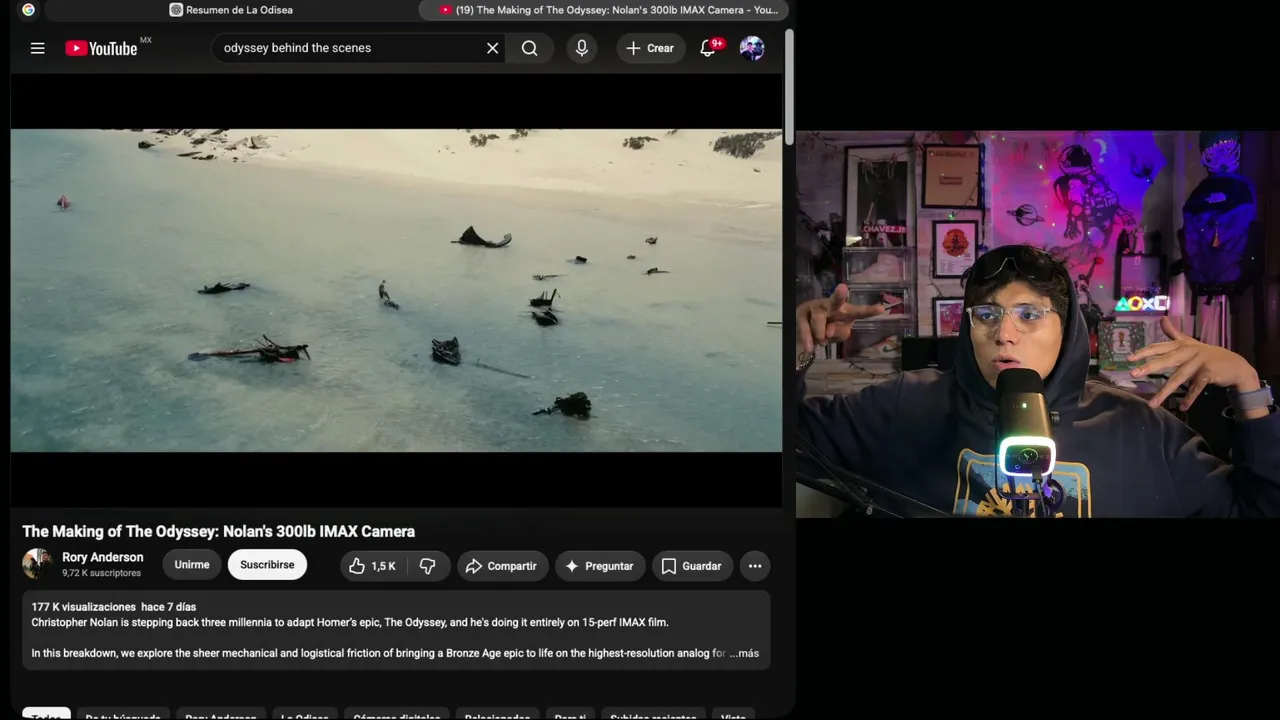This screenshot has height=720, width=1280.
Task: Click Rory Anderson's channel avatar
Action: 38,564
